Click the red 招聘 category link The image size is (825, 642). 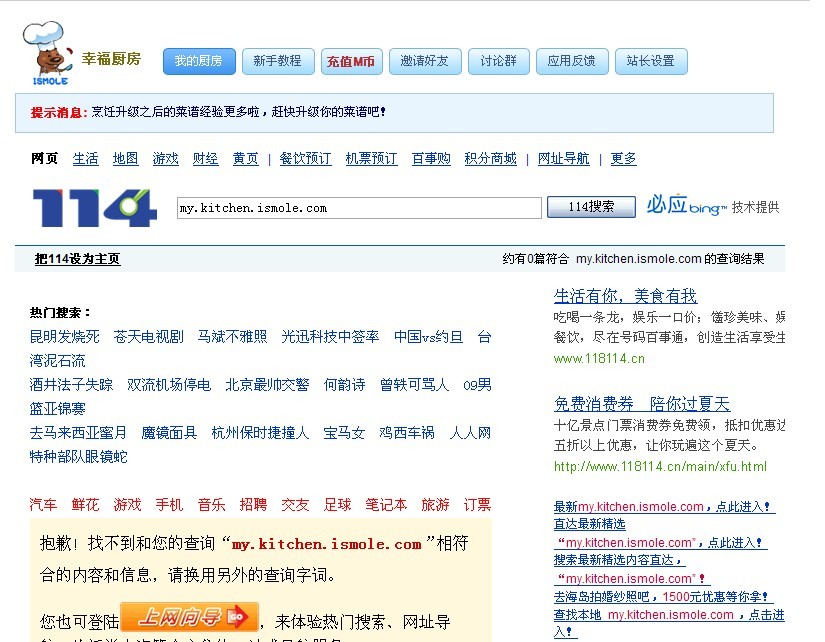coord(253,505)
